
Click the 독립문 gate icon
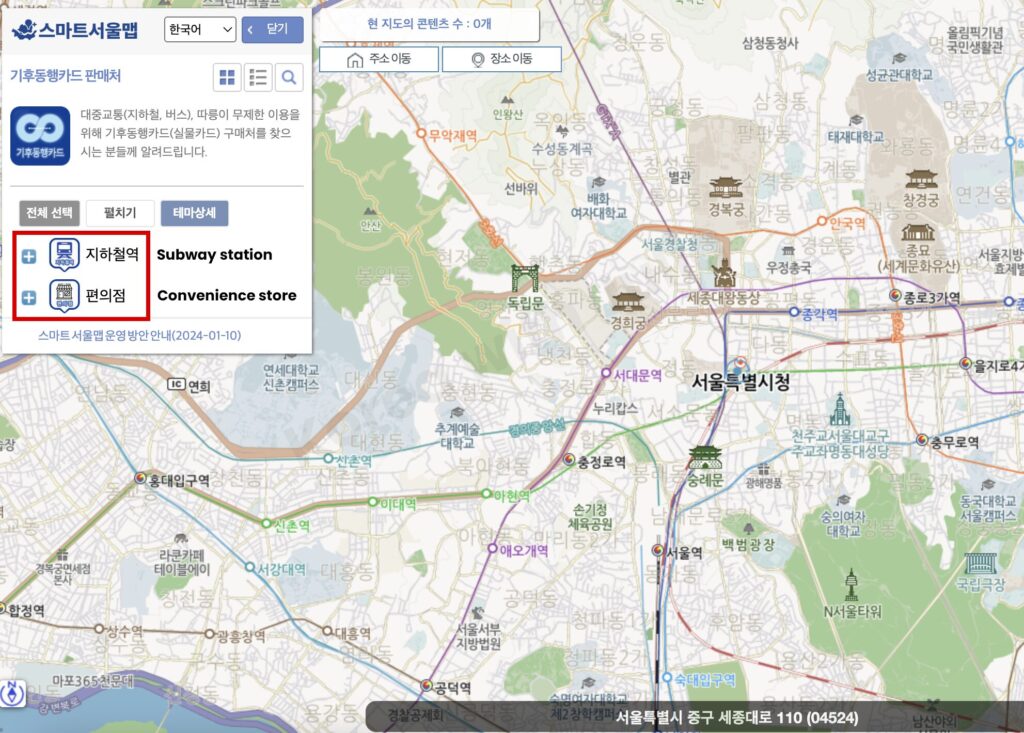point(525,278)
